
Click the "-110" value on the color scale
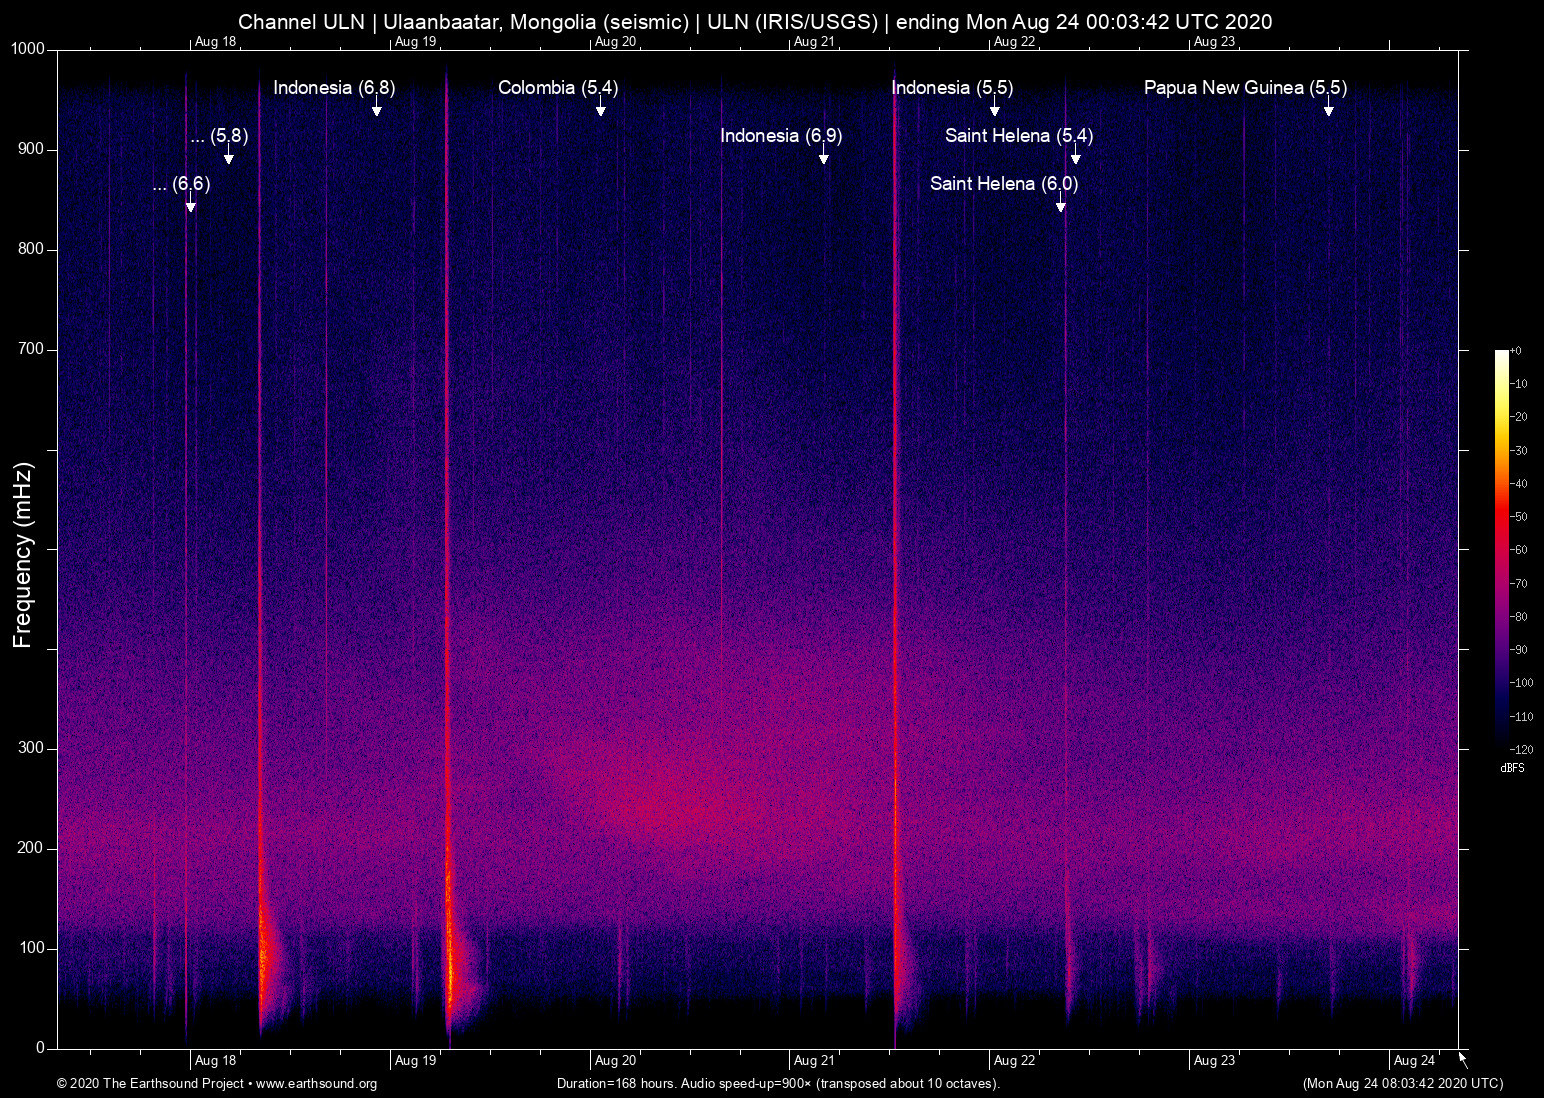click(x=1522, y=717)
